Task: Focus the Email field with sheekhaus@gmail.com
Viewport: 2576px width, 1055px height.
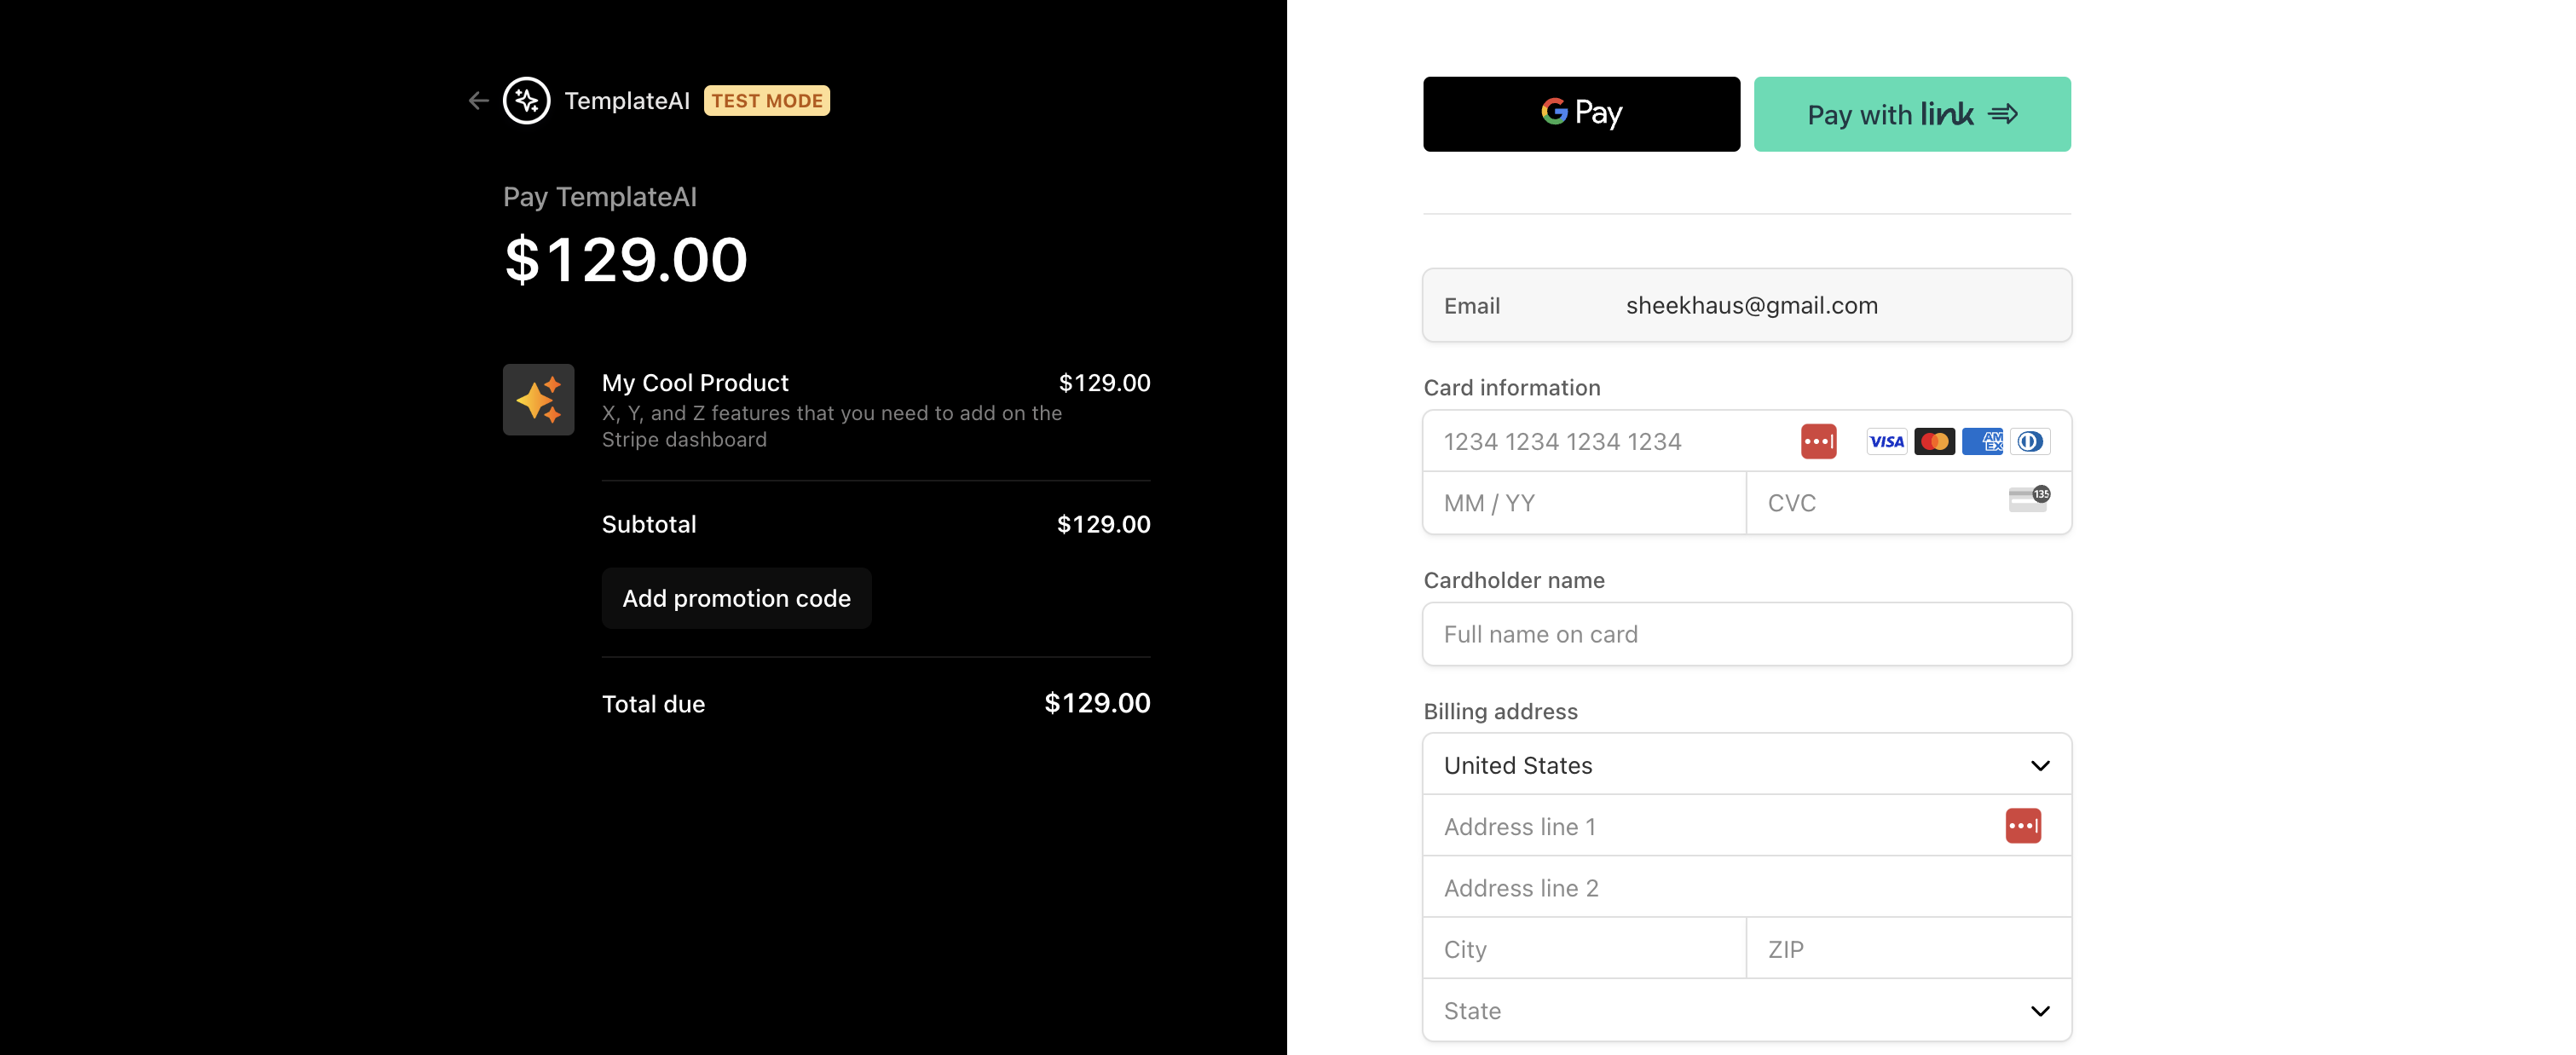Action: pyautogui.click(x=1747, y=305)
